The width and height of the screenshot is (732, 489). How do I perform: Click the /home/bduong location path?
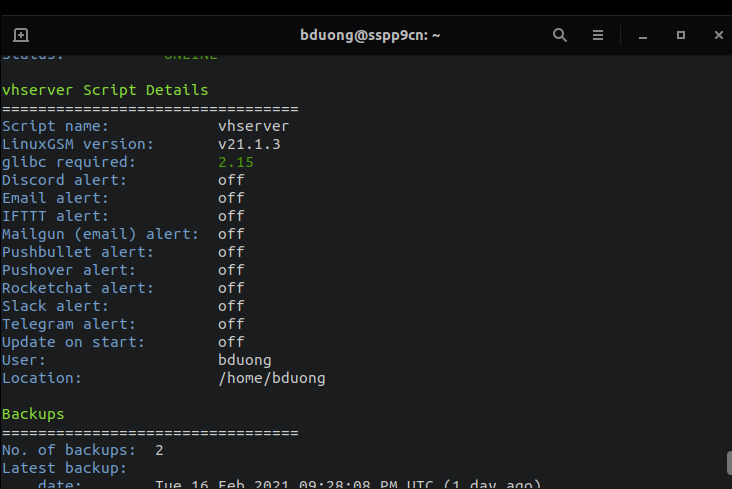pos(271,378)
